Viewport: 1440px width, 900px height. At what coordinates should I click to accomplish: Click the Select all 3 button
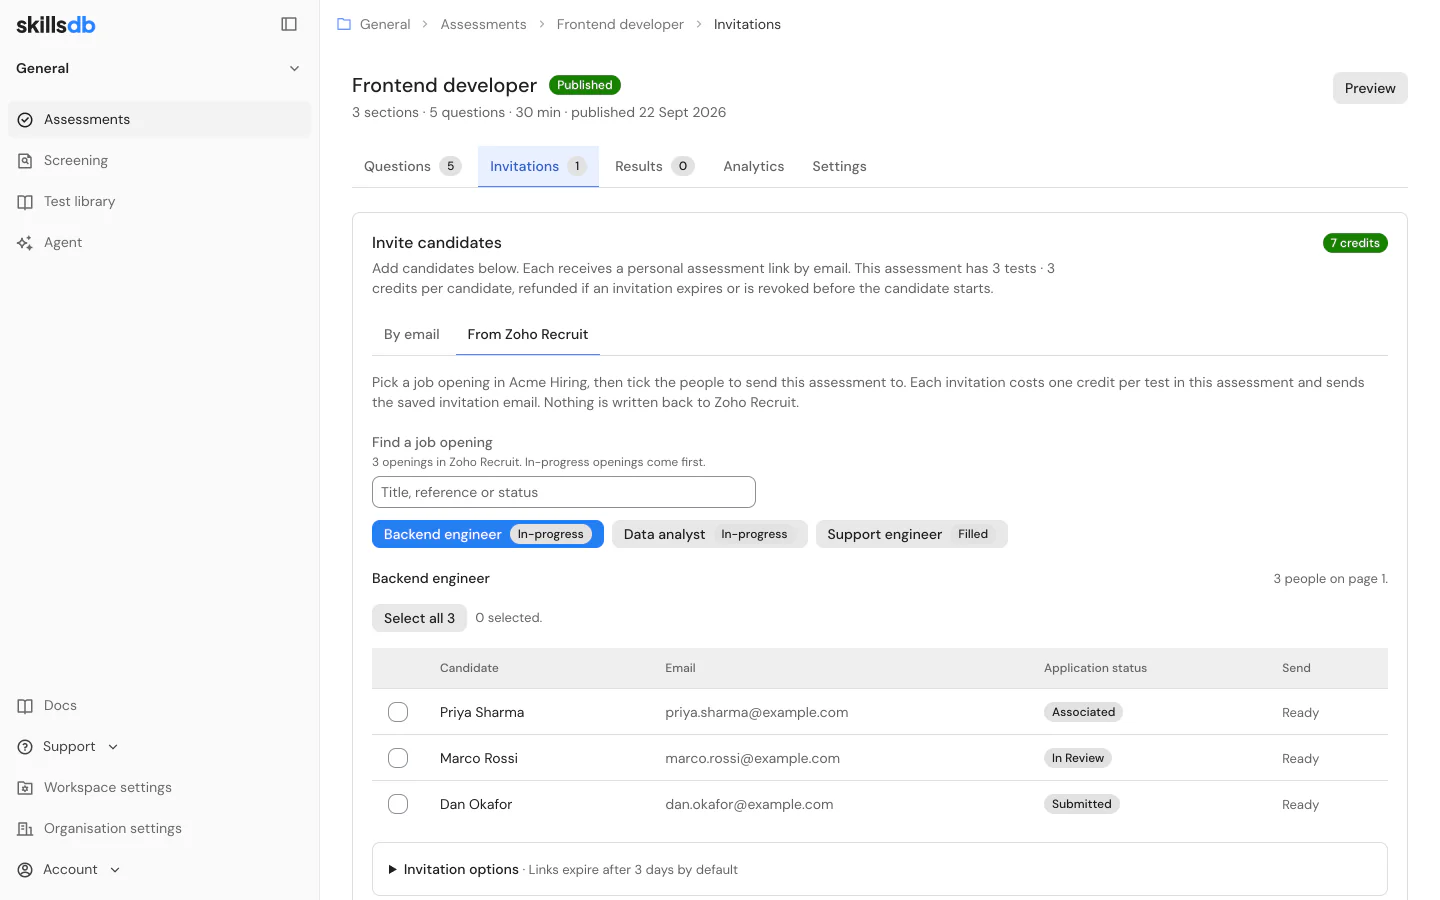tap(419, 618)
